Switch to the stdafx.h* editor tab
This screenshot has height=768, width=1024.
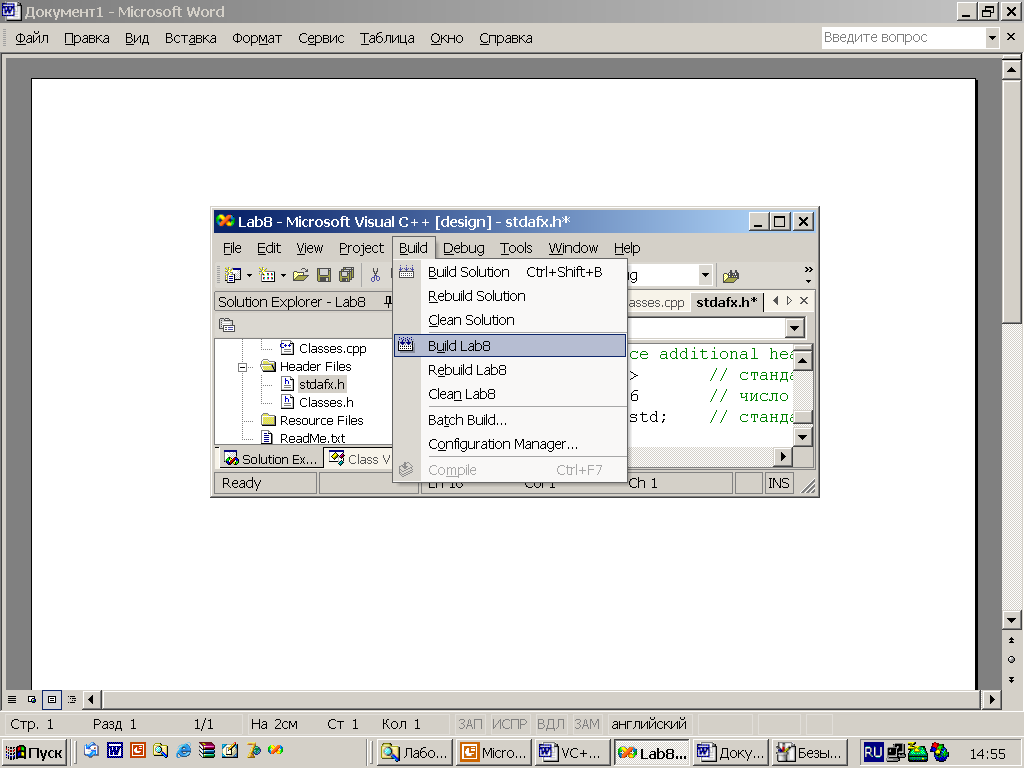pyautogui.click(x=726, y=302)
